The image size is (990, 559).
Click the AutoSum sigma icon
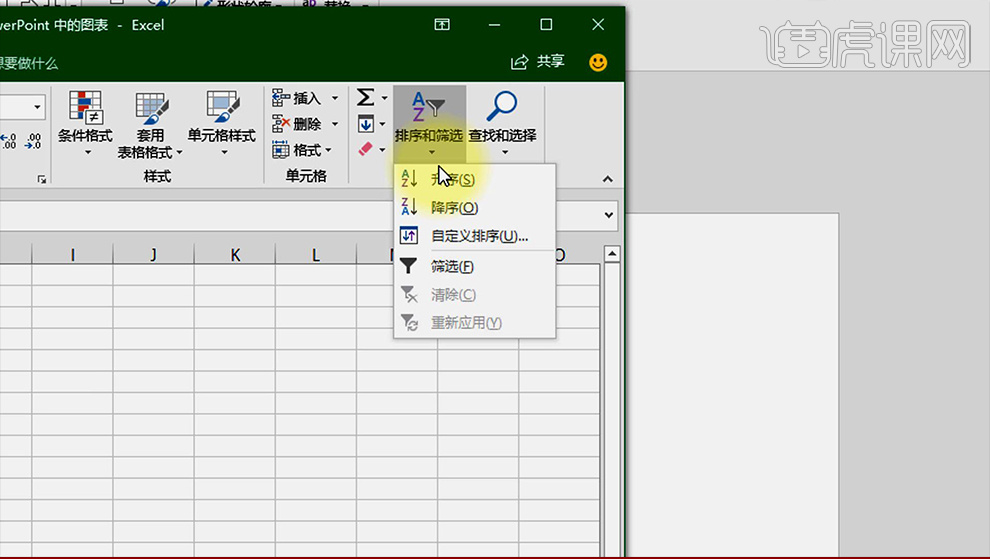click(x=366, y=97)
